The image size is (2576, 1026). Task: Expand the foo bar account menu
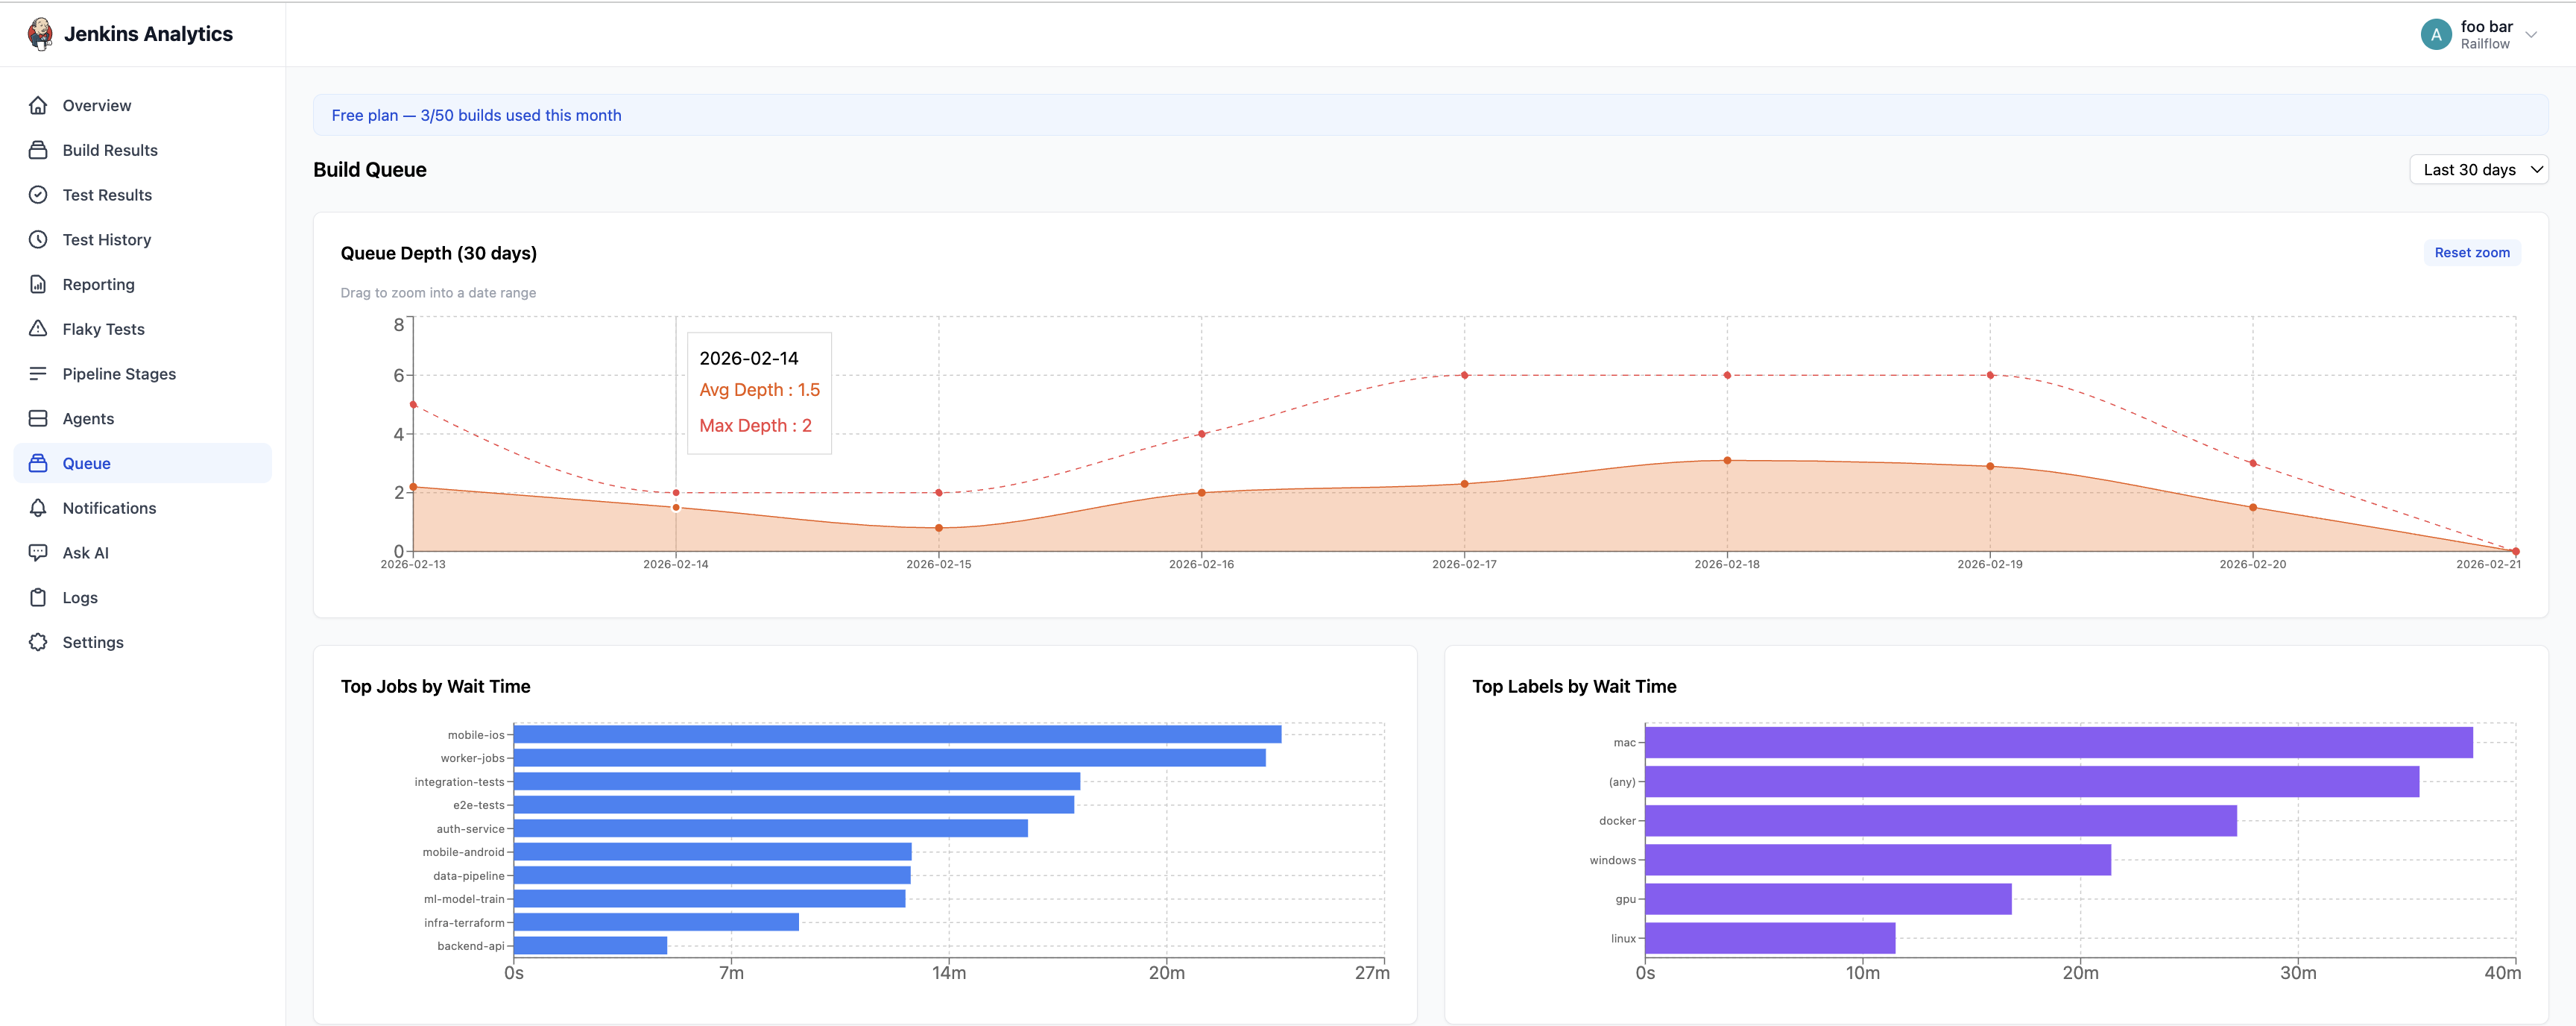pyautogui.click(x=2530, y=35)
